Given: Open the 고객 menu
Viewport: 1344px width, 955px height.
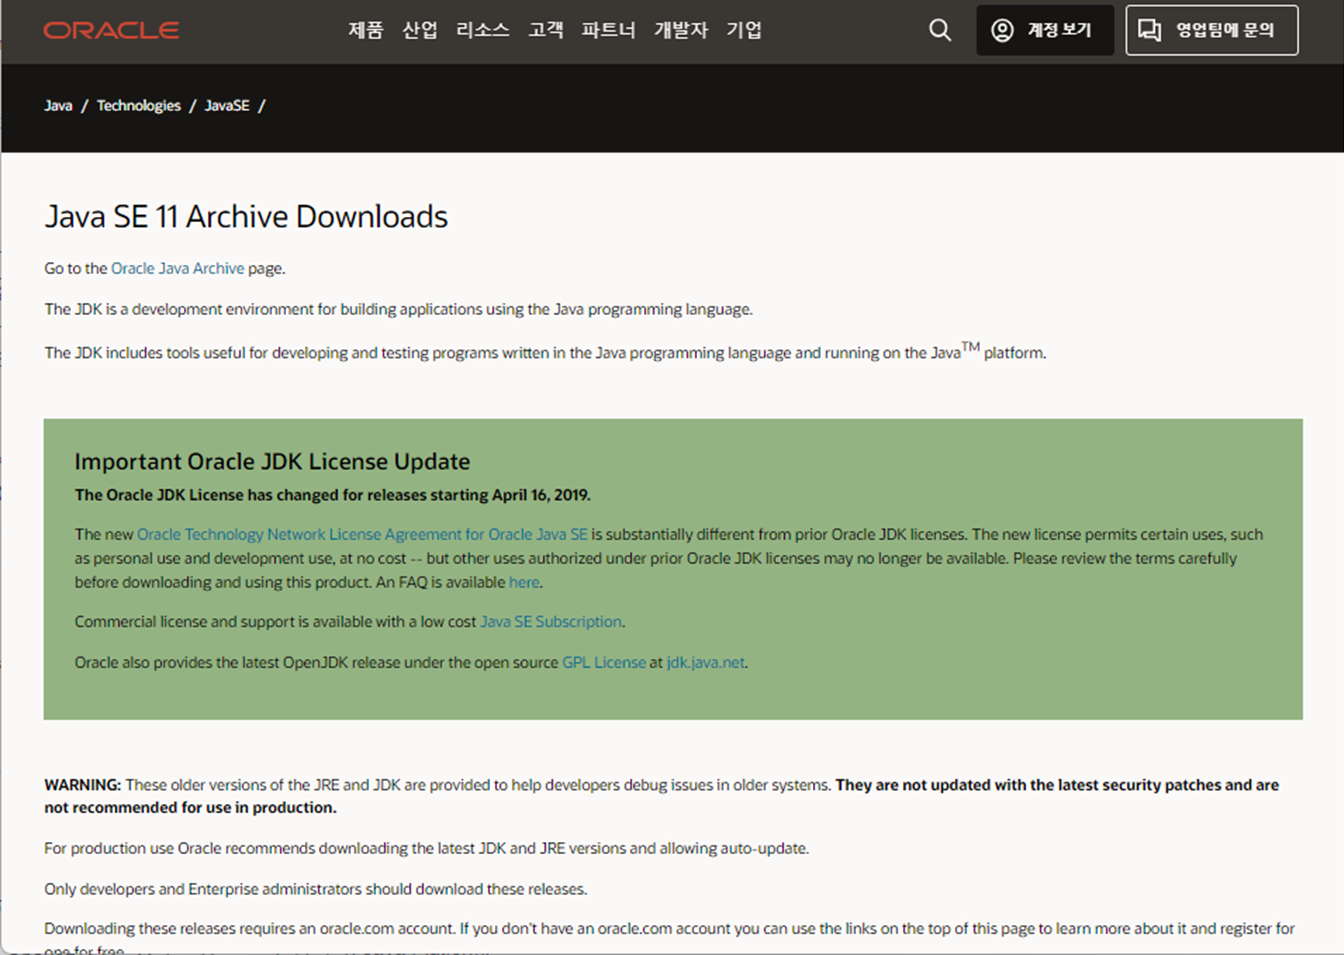Looking at the screenshot, I should (546, 30).
